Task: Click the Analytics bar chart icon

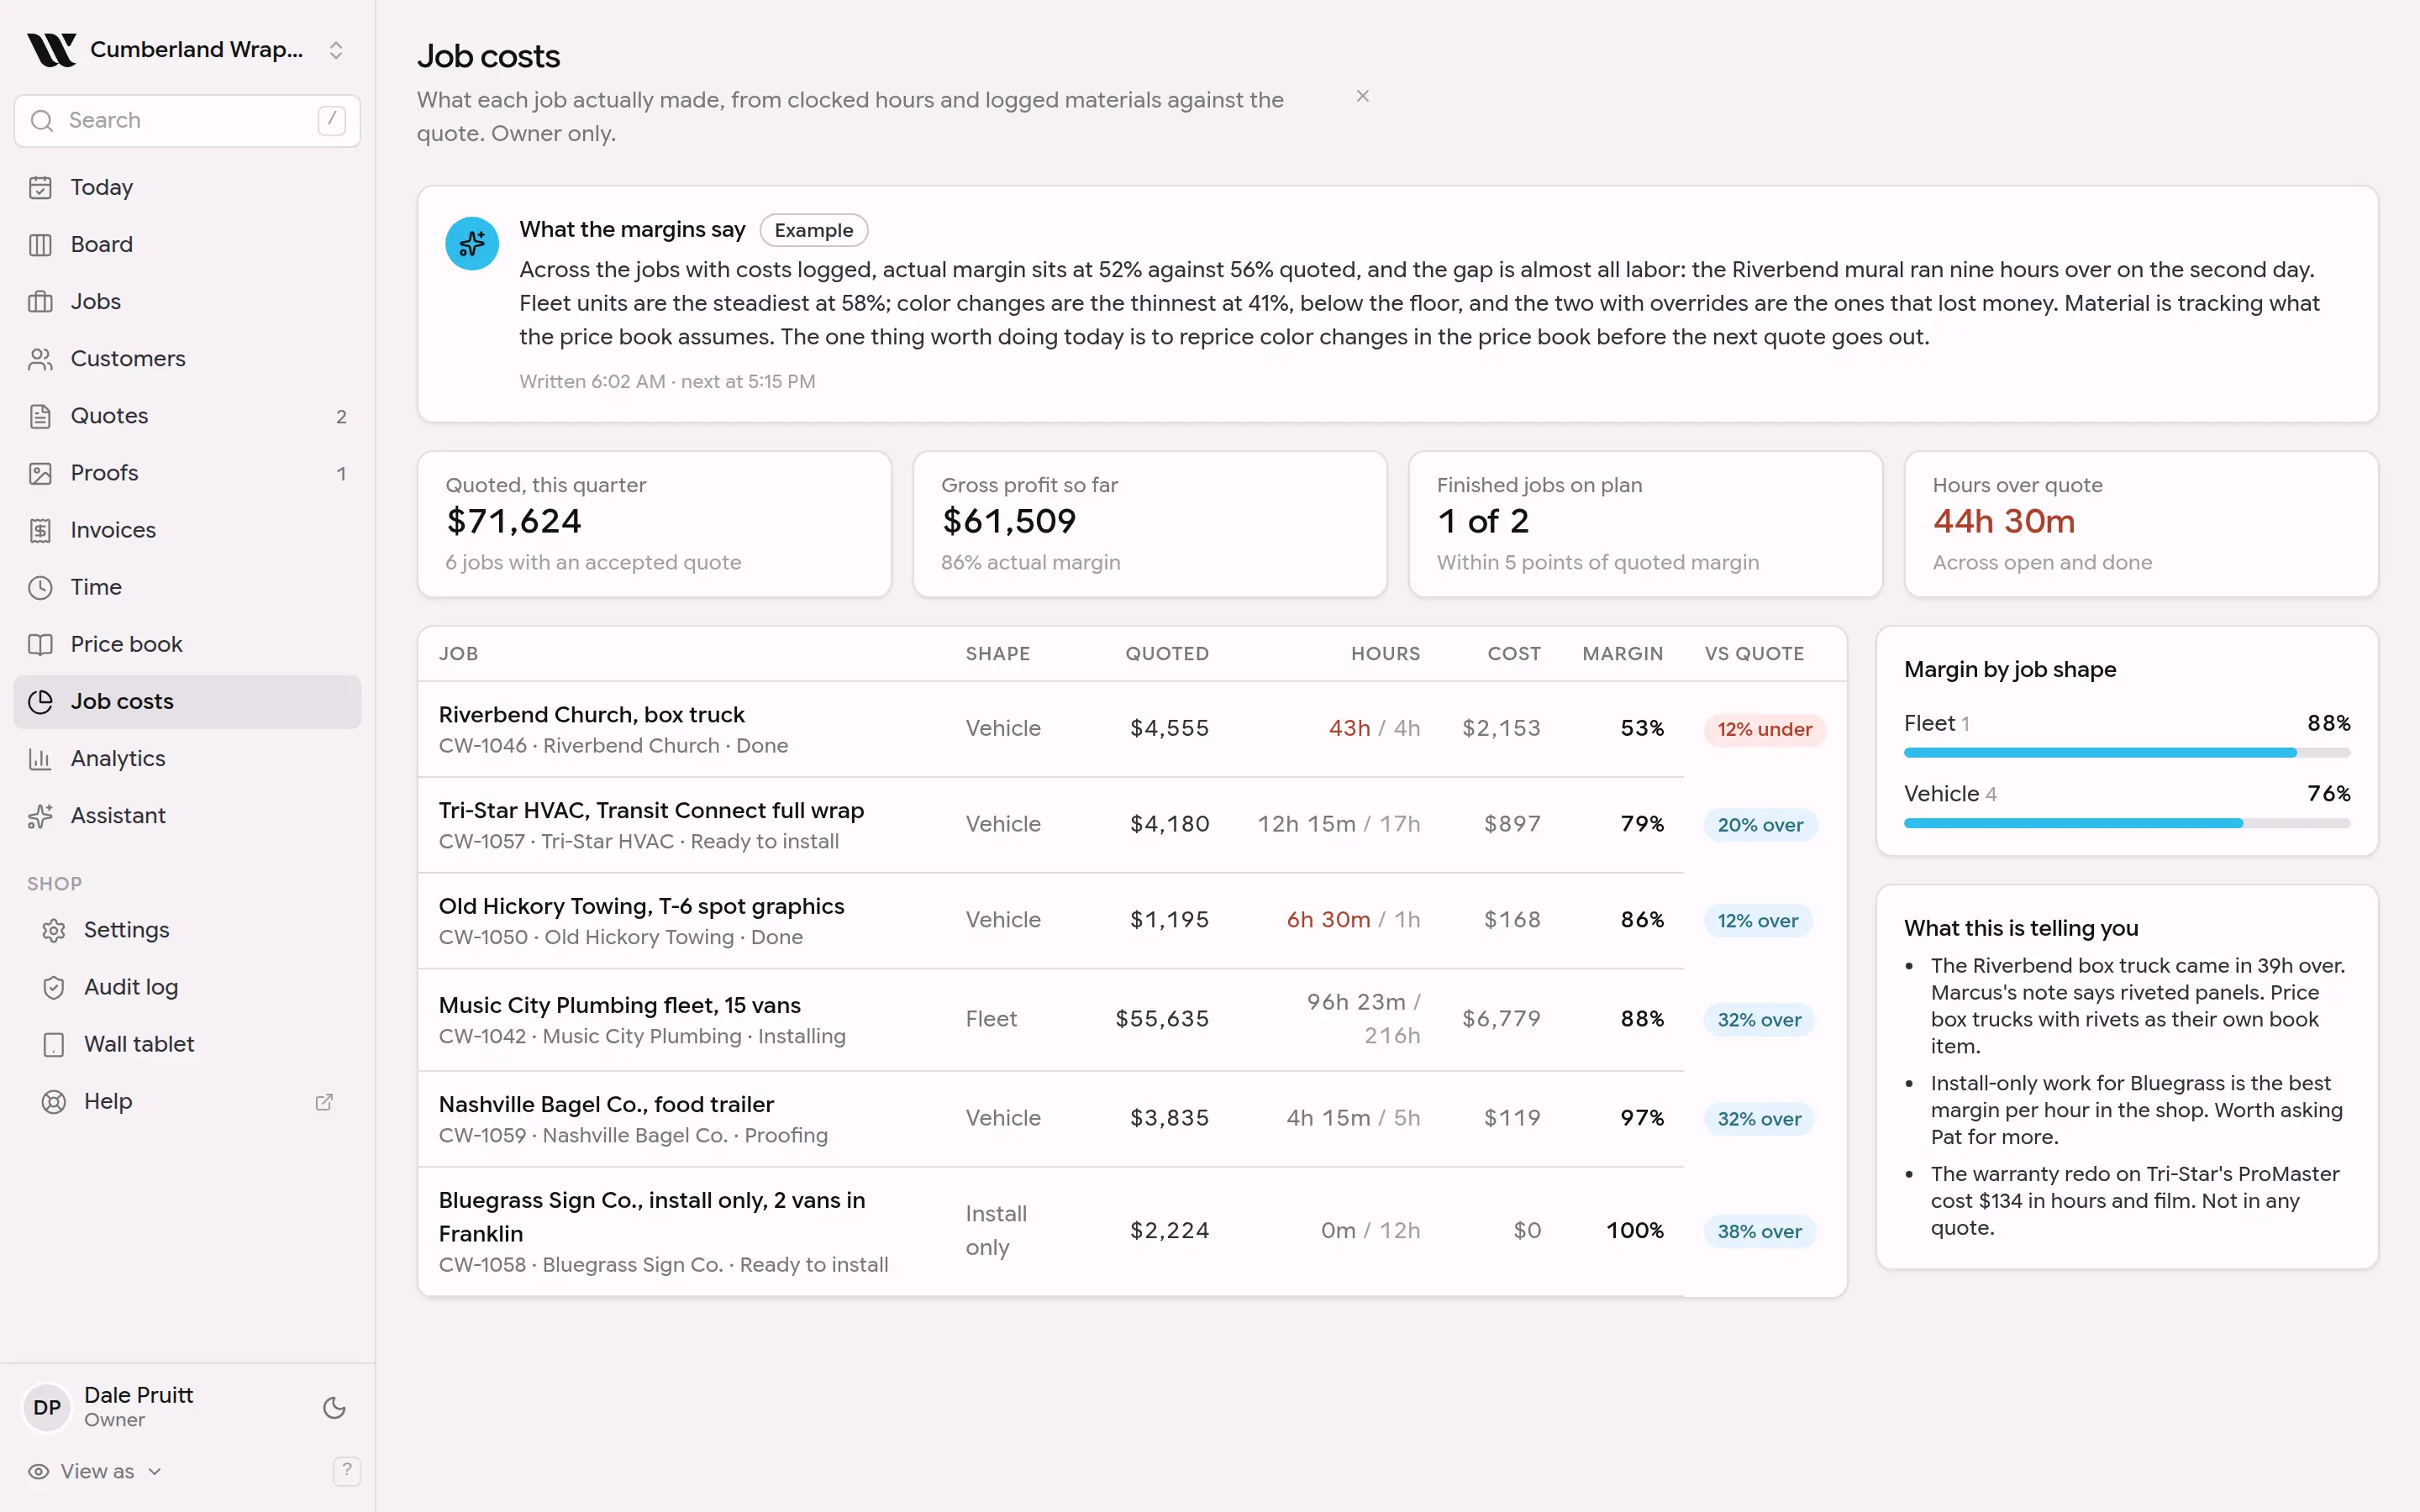Action: (40, 759)
